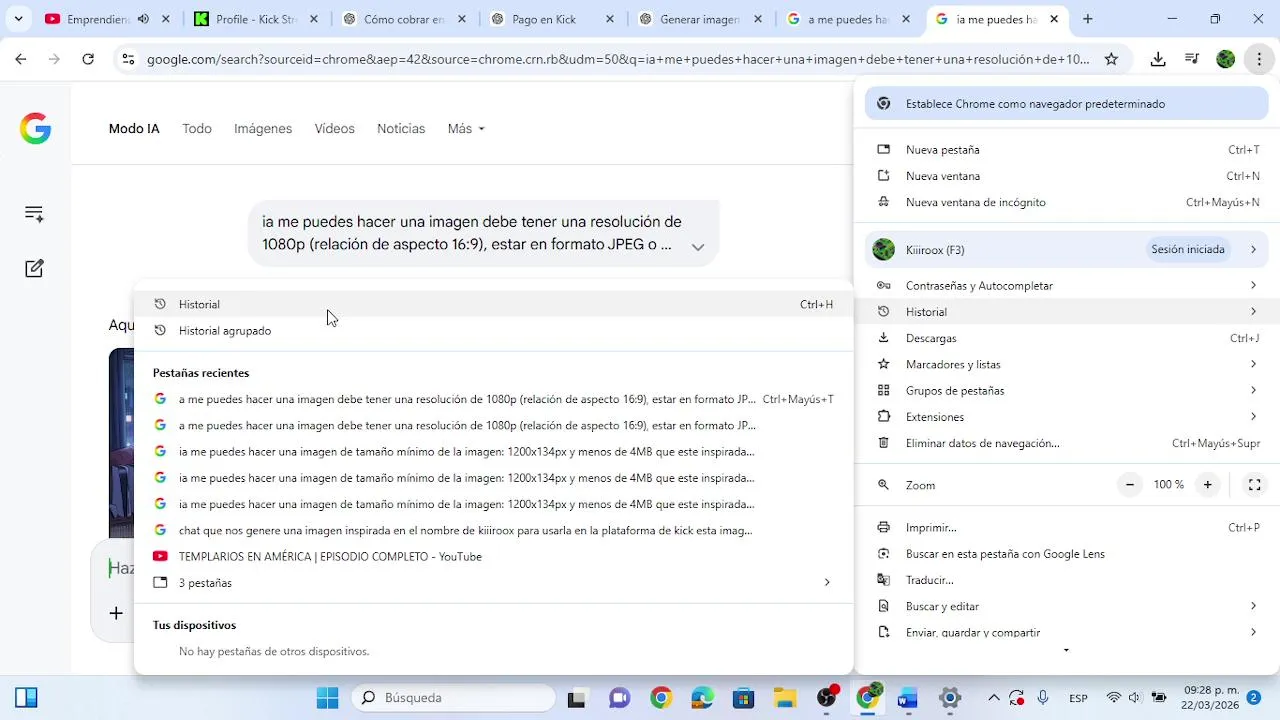Open Edge browser from taskbar
The width and height of the screenshot is (1280, 720).
702,698
